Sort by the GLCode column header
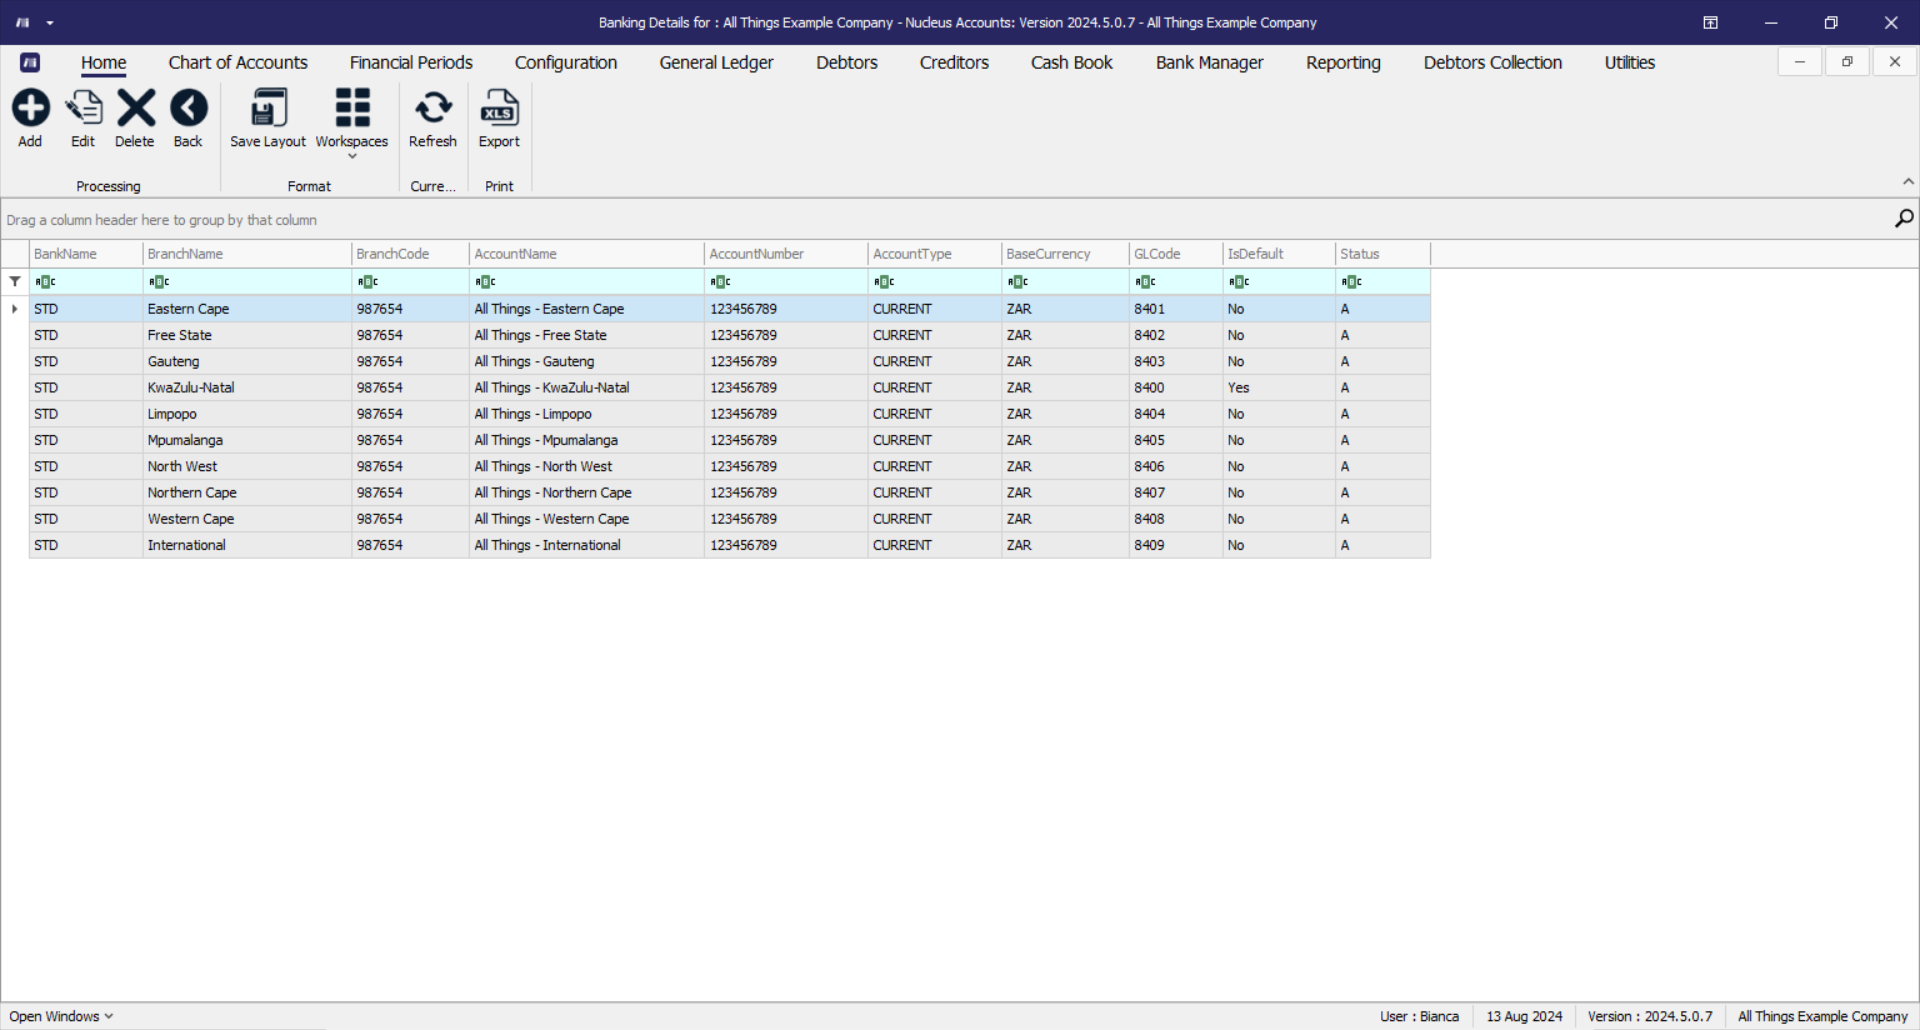Viewport: 1920px width, 1030px height. click(x=1175, y=254)
